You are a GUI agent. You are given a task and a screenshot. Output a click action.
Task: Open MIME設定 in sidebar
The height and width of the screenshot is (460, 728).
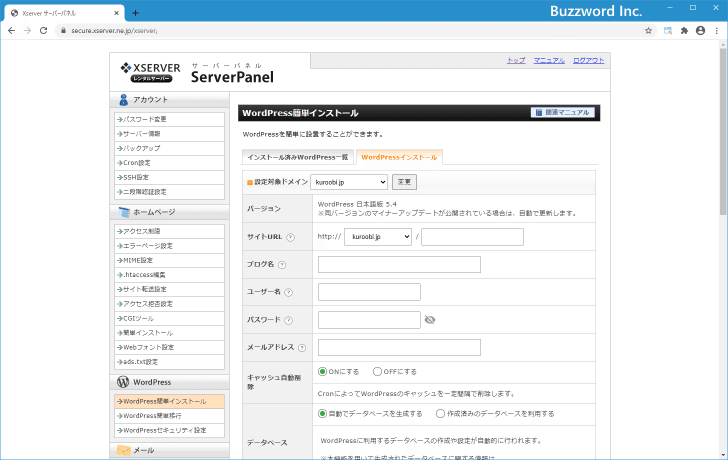coord(169,260)
